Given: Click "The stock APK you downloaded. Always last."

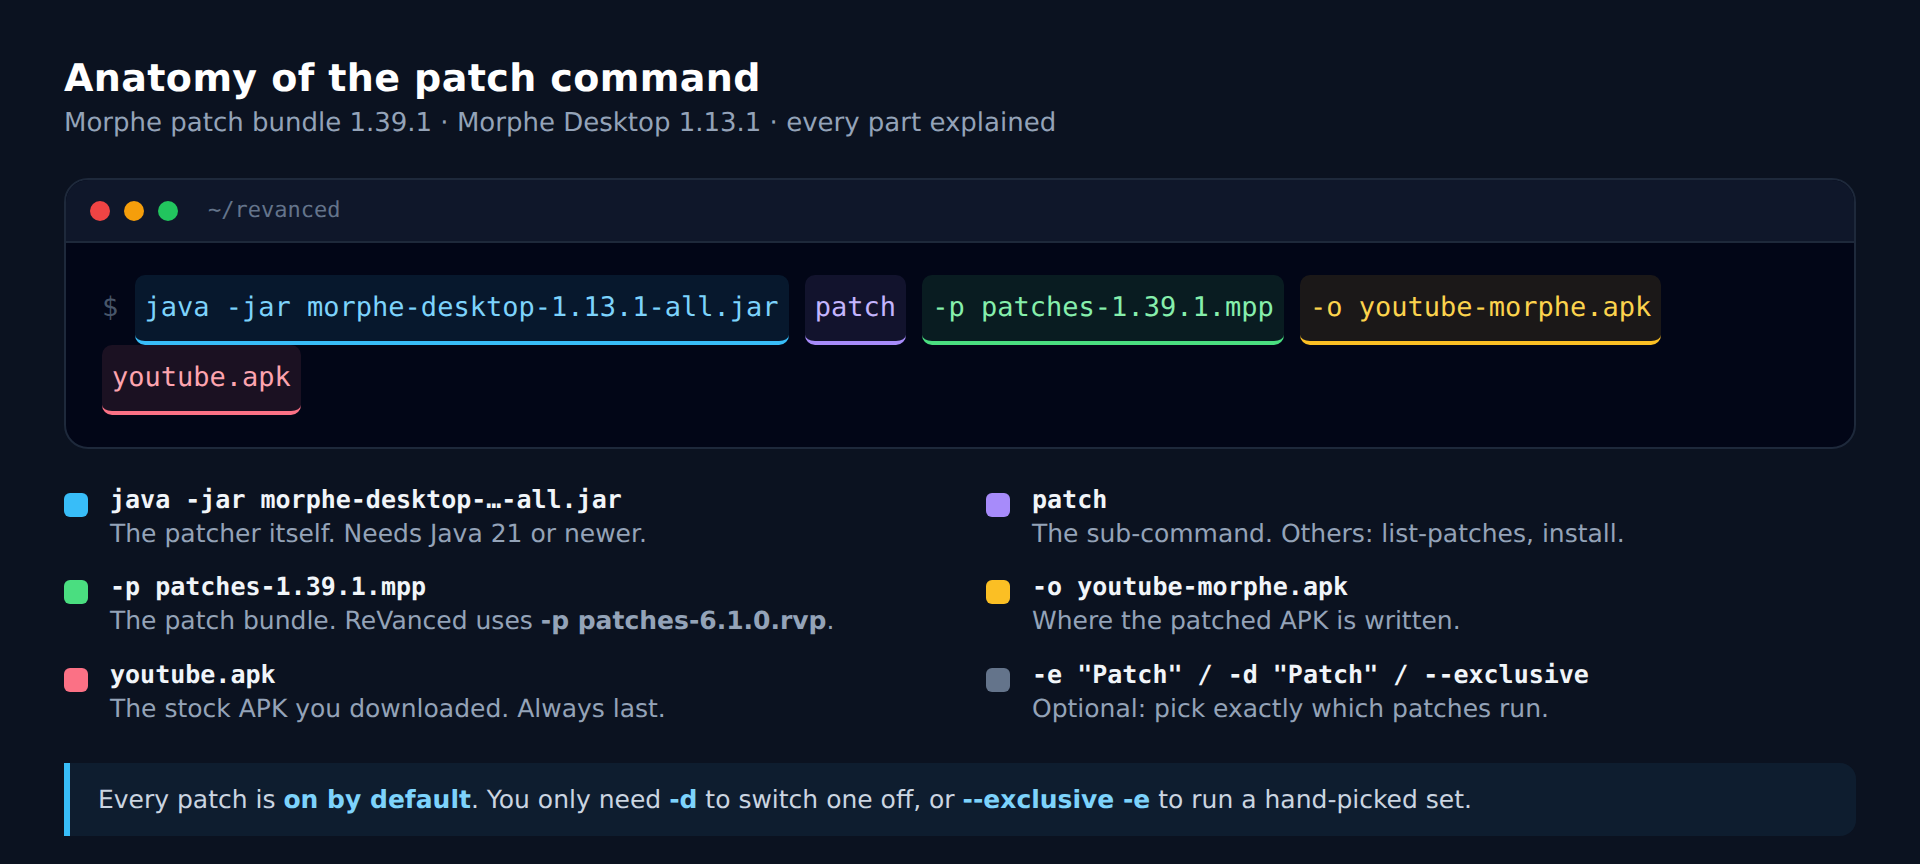Looking at the screenshot, I should coord(387,709).
